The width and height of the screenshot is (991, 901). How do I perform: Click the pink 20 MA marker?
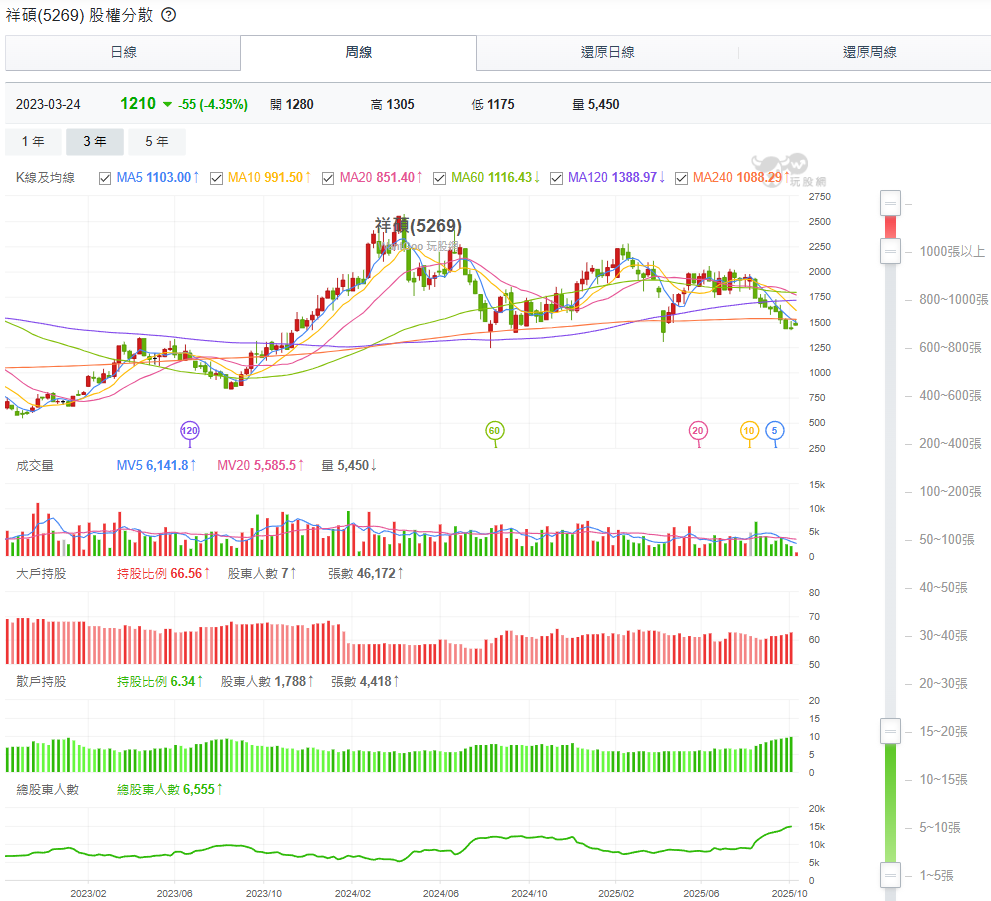(x=698, y=431)
